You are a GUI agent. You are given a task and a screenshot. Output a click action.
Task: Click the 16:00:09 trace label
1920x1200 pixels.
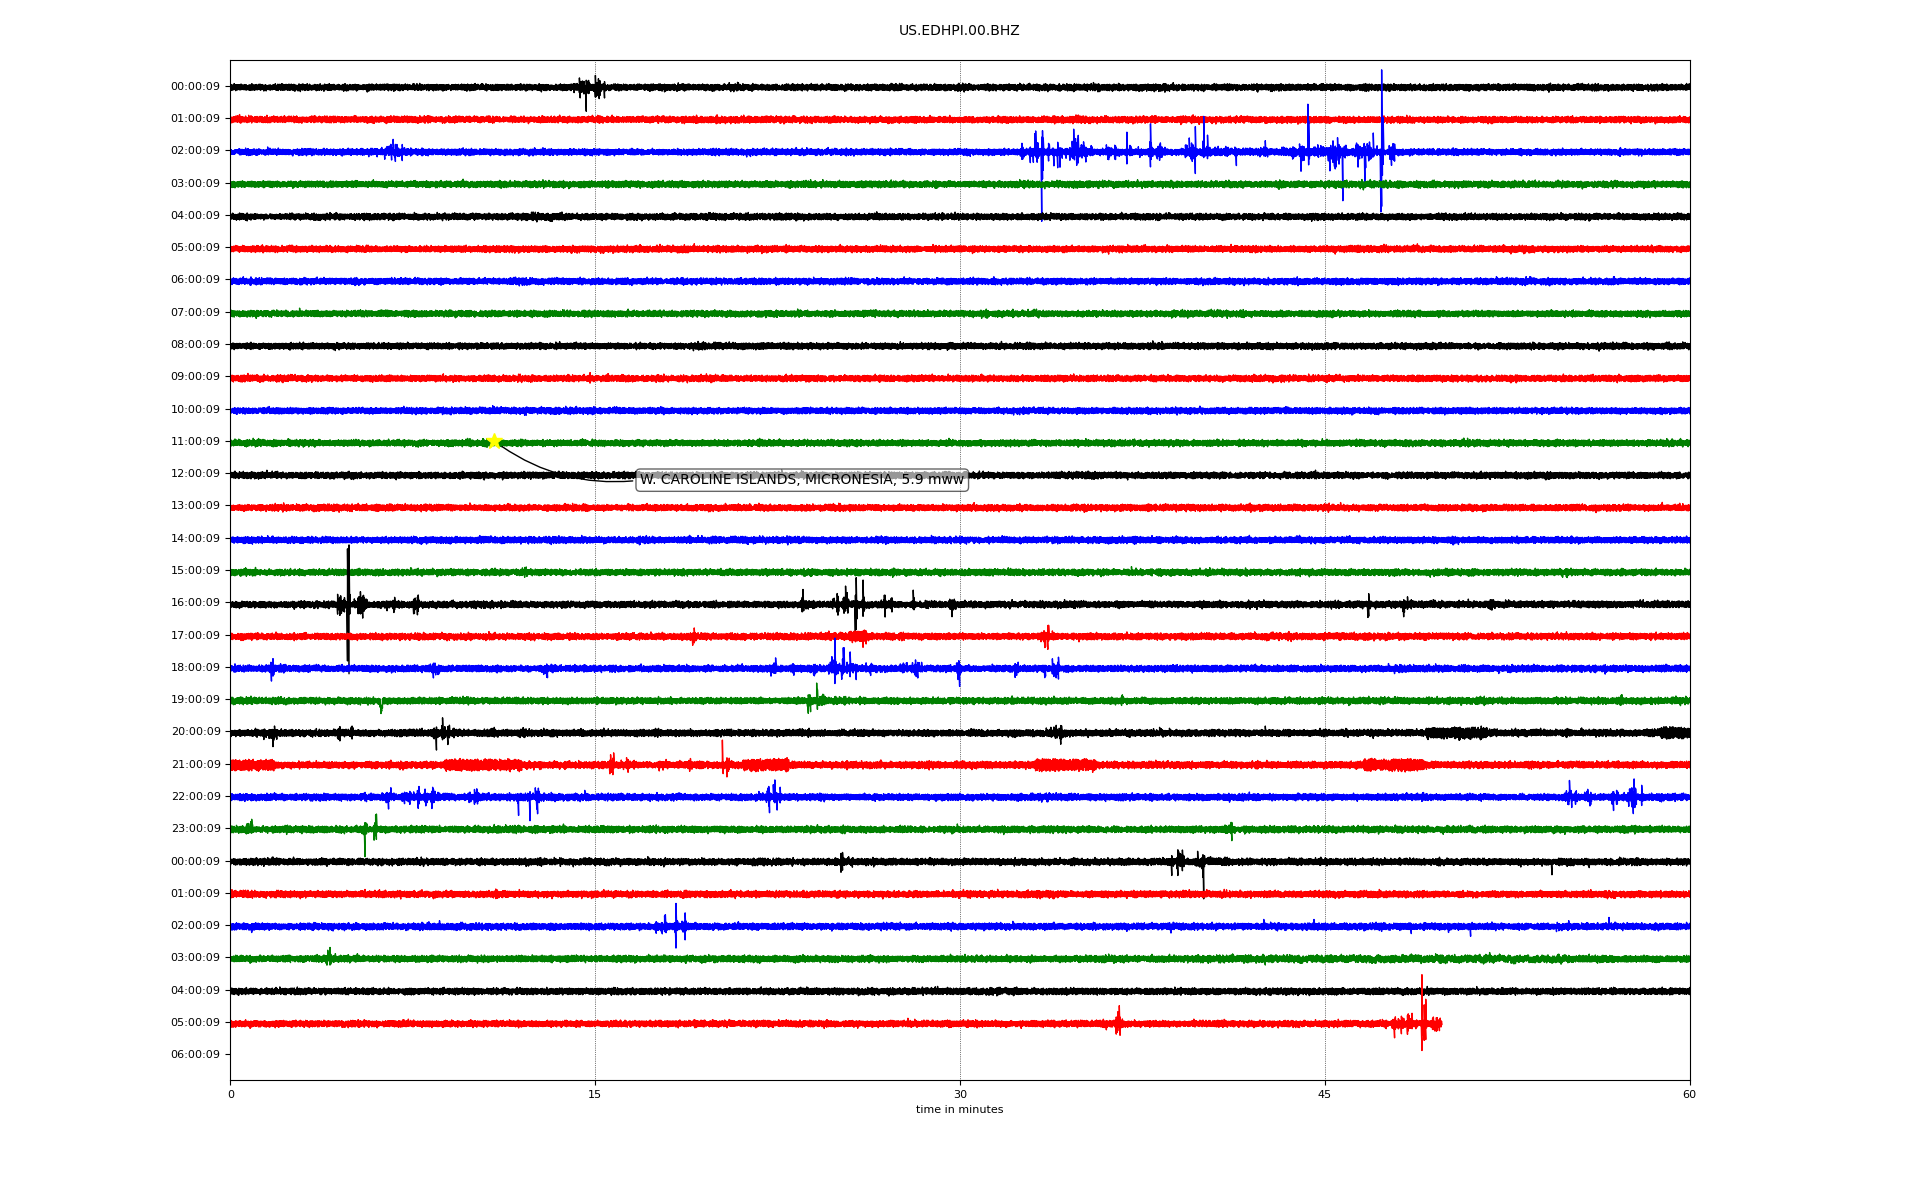pos(195,603)
